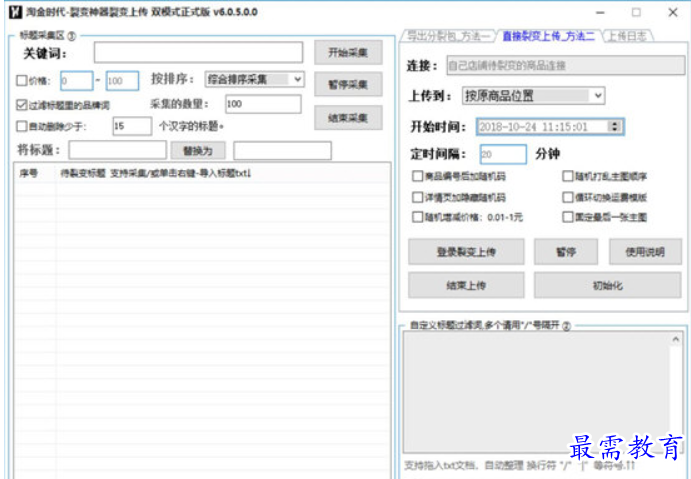The width and height of the screenshot is (691, 479).
Task: Open the 上传到 按原商品位置 dropdown
Action: point(533,96)
